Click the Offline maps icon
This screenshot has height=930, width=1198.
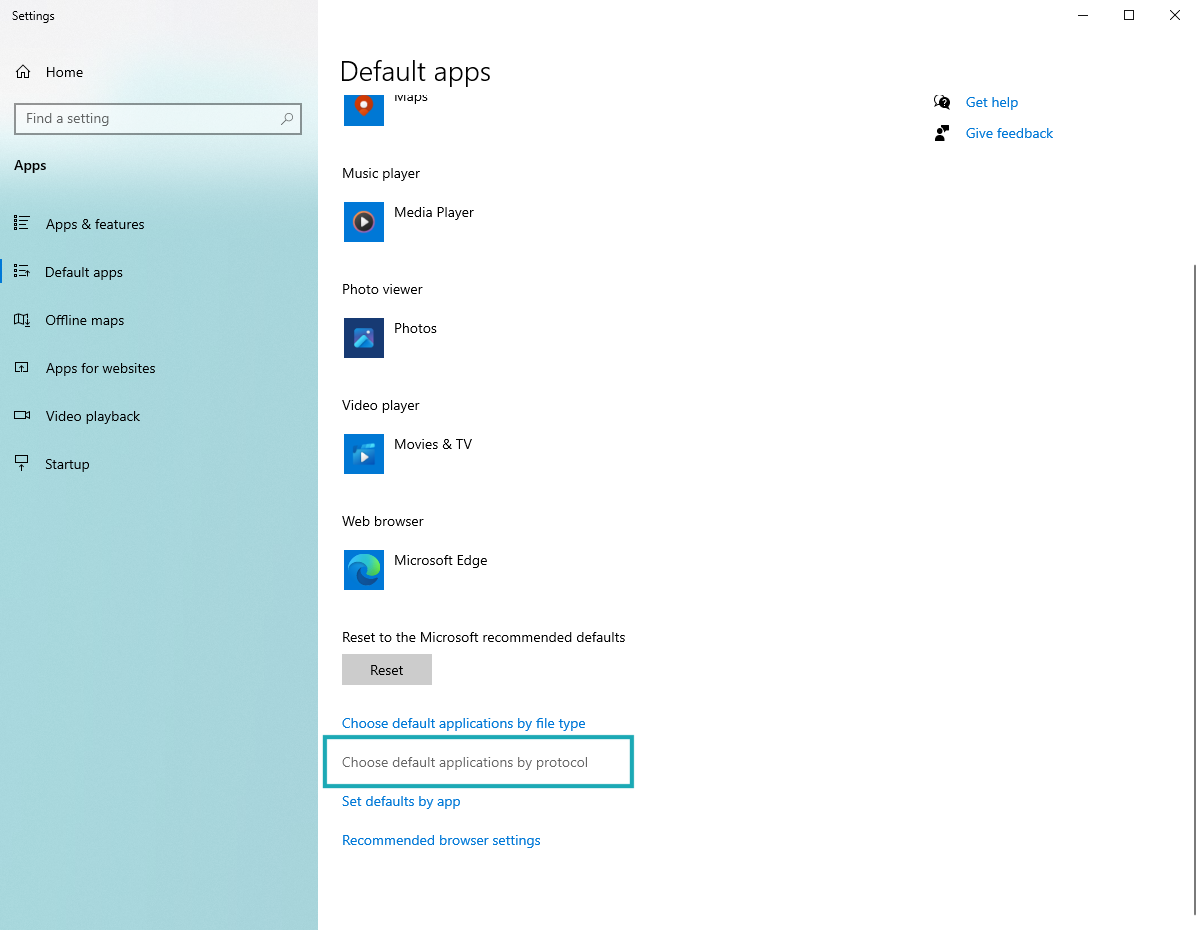(x=21, y=319)
